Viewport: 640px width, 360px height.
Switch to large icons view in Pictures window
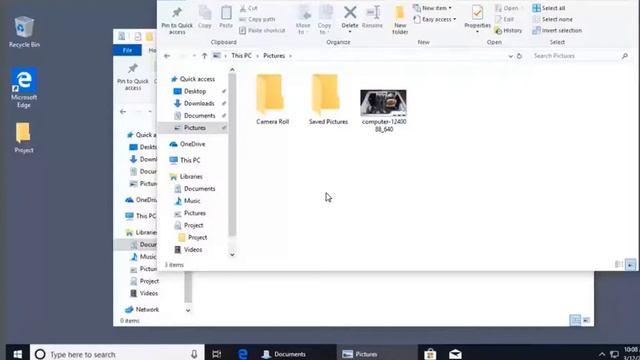[x=630, y=264]
